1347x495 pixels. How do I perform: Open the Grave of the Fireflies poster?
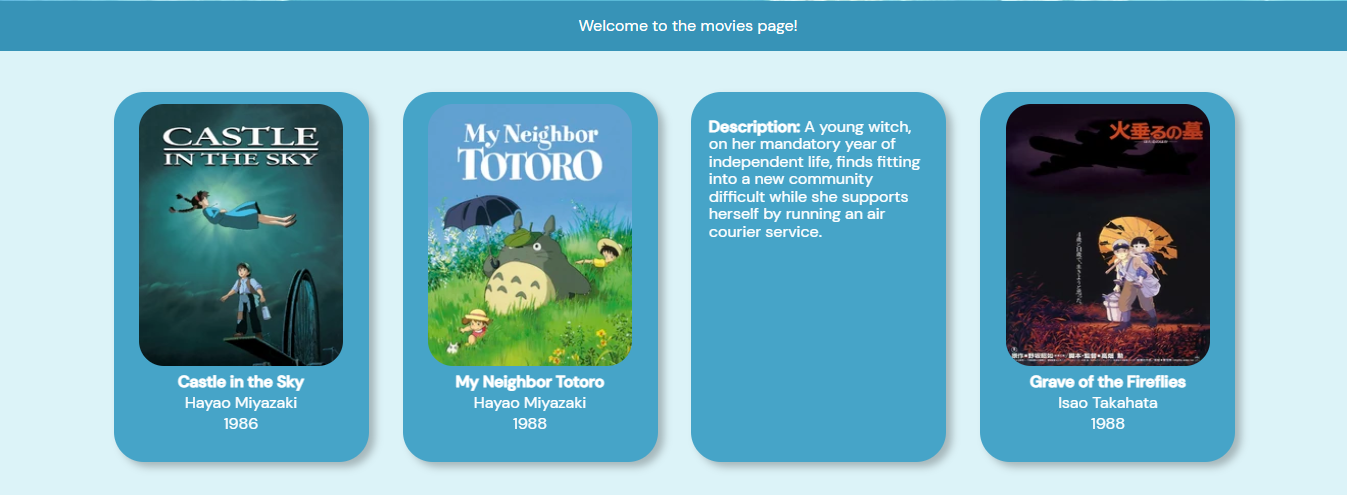(1107, 235)
